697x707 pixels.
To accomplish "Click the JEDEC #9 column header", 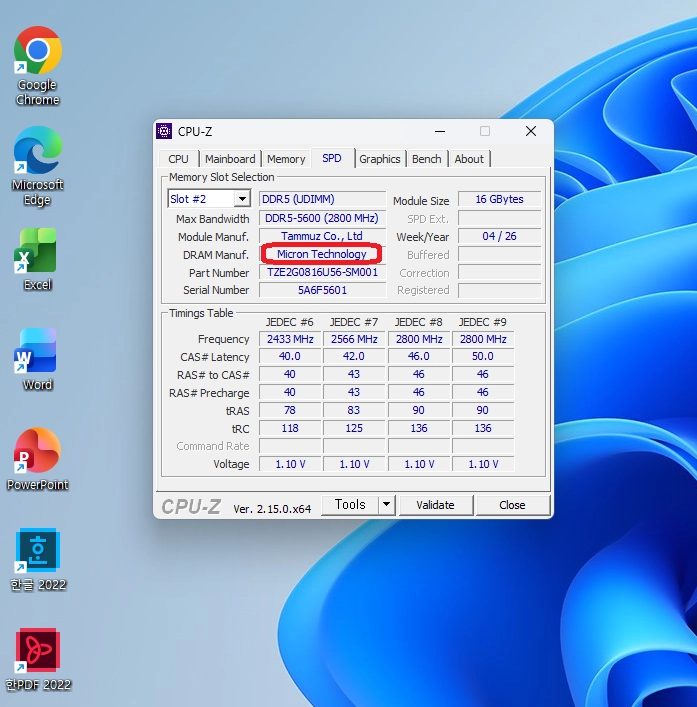I will (482, 322).
